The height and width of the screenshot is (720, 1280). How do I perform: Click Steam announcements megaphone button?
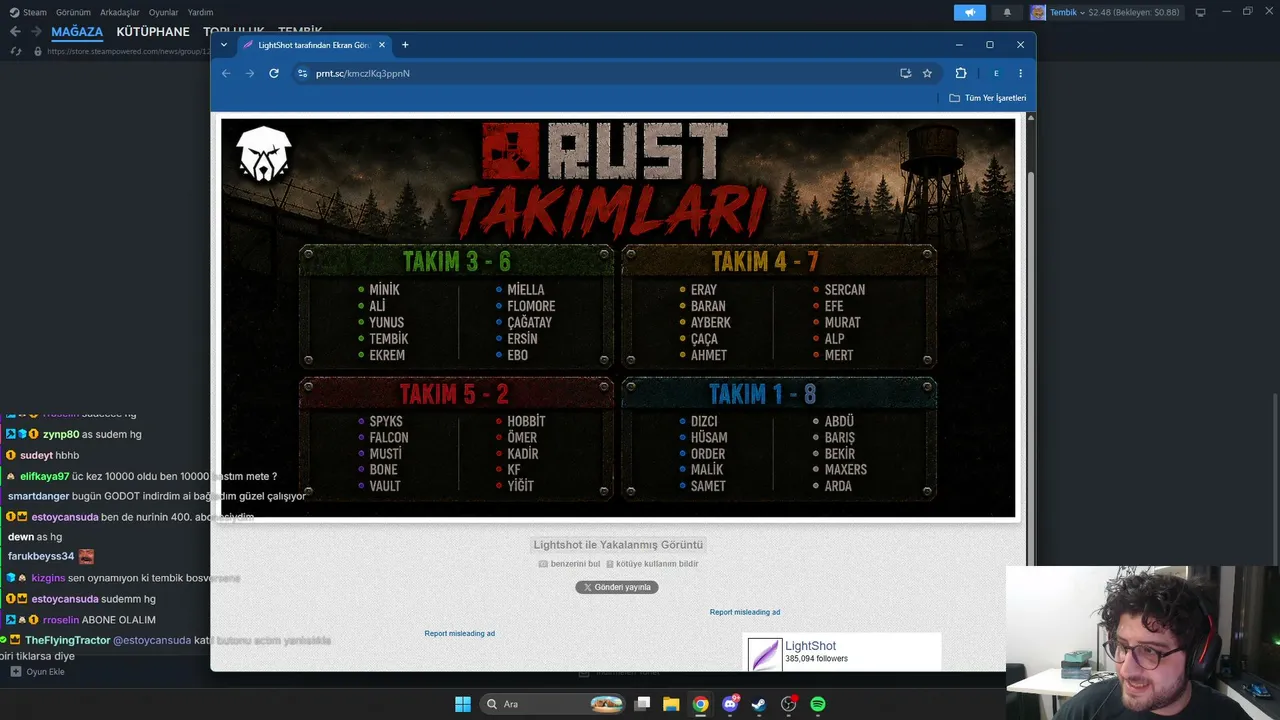tap(969, 12)
